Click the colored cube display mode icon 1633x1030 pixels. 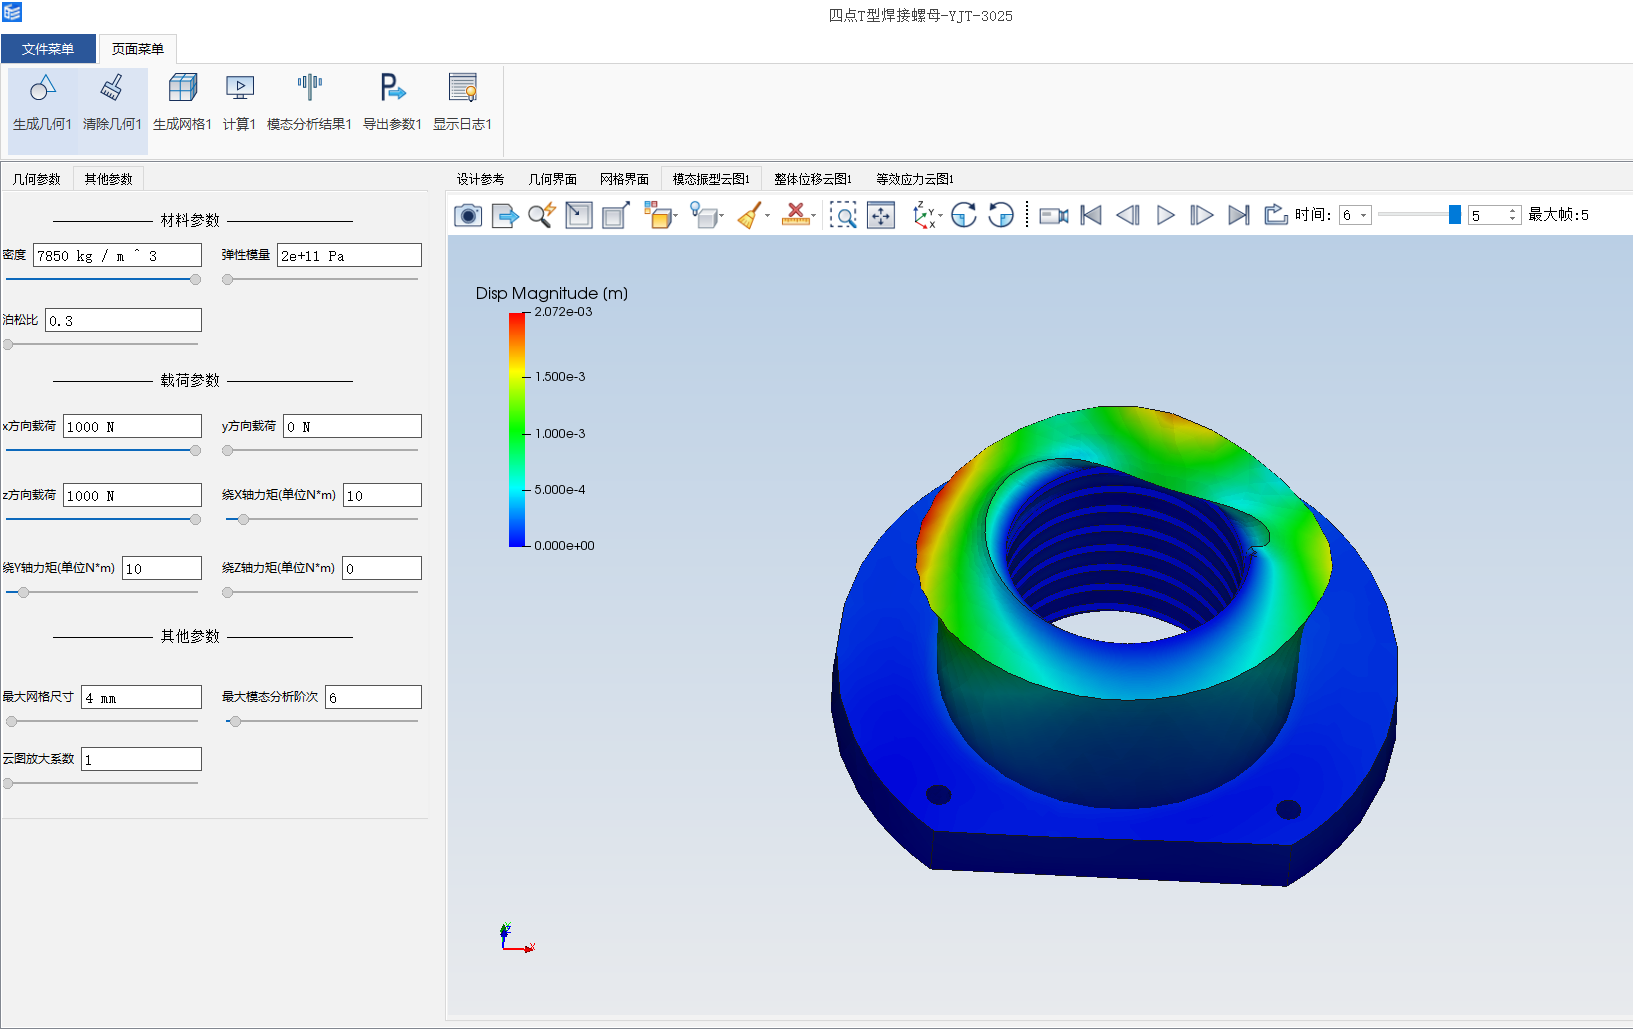(657, 215)
